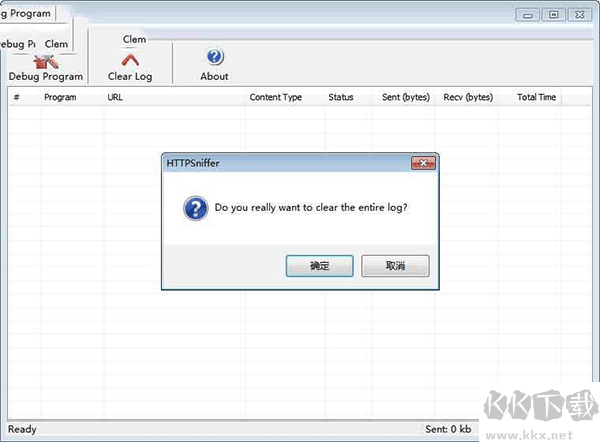Sort by Recv (bytes) column header
This screenshot has height=442, width=600.
468,97
